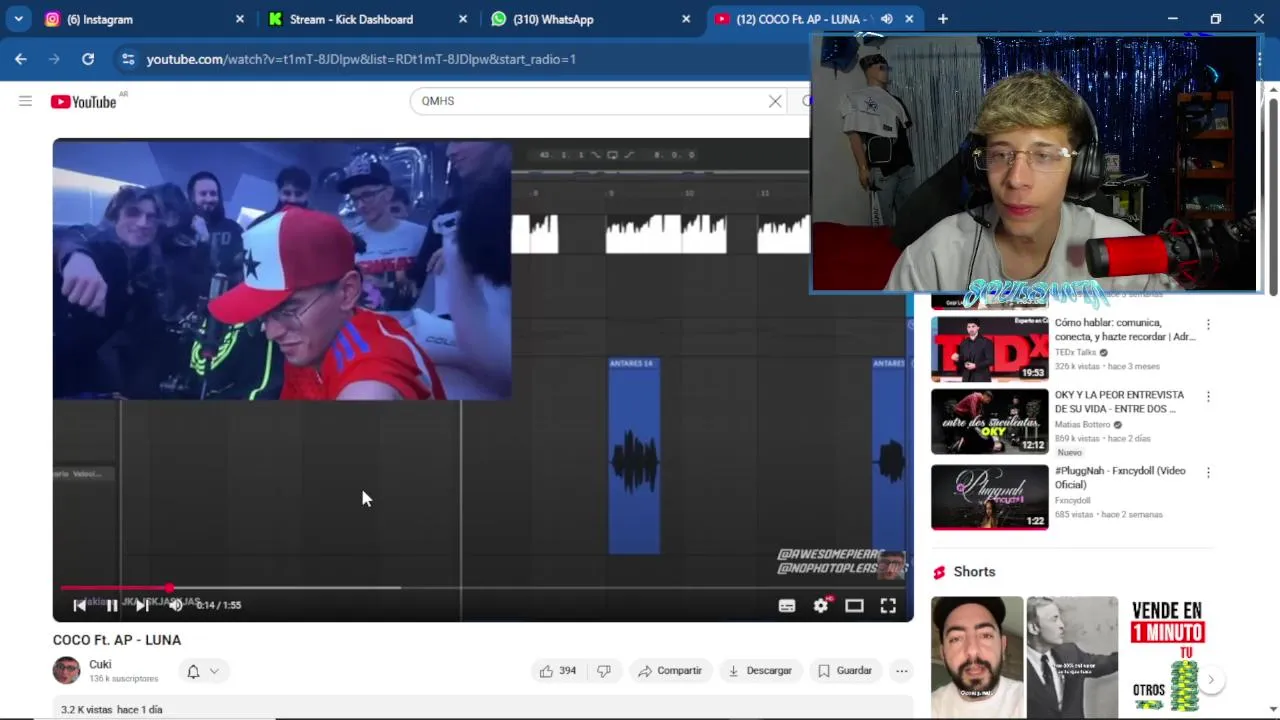Open a new browser tab
This screenshot has height=720, width=1280.
point(942,19)
